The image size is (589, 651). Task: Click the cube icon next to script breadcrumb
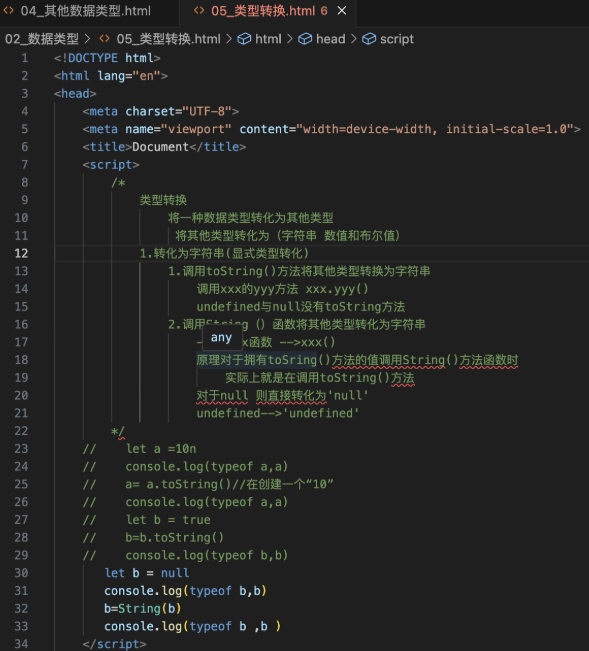[369, 39]
